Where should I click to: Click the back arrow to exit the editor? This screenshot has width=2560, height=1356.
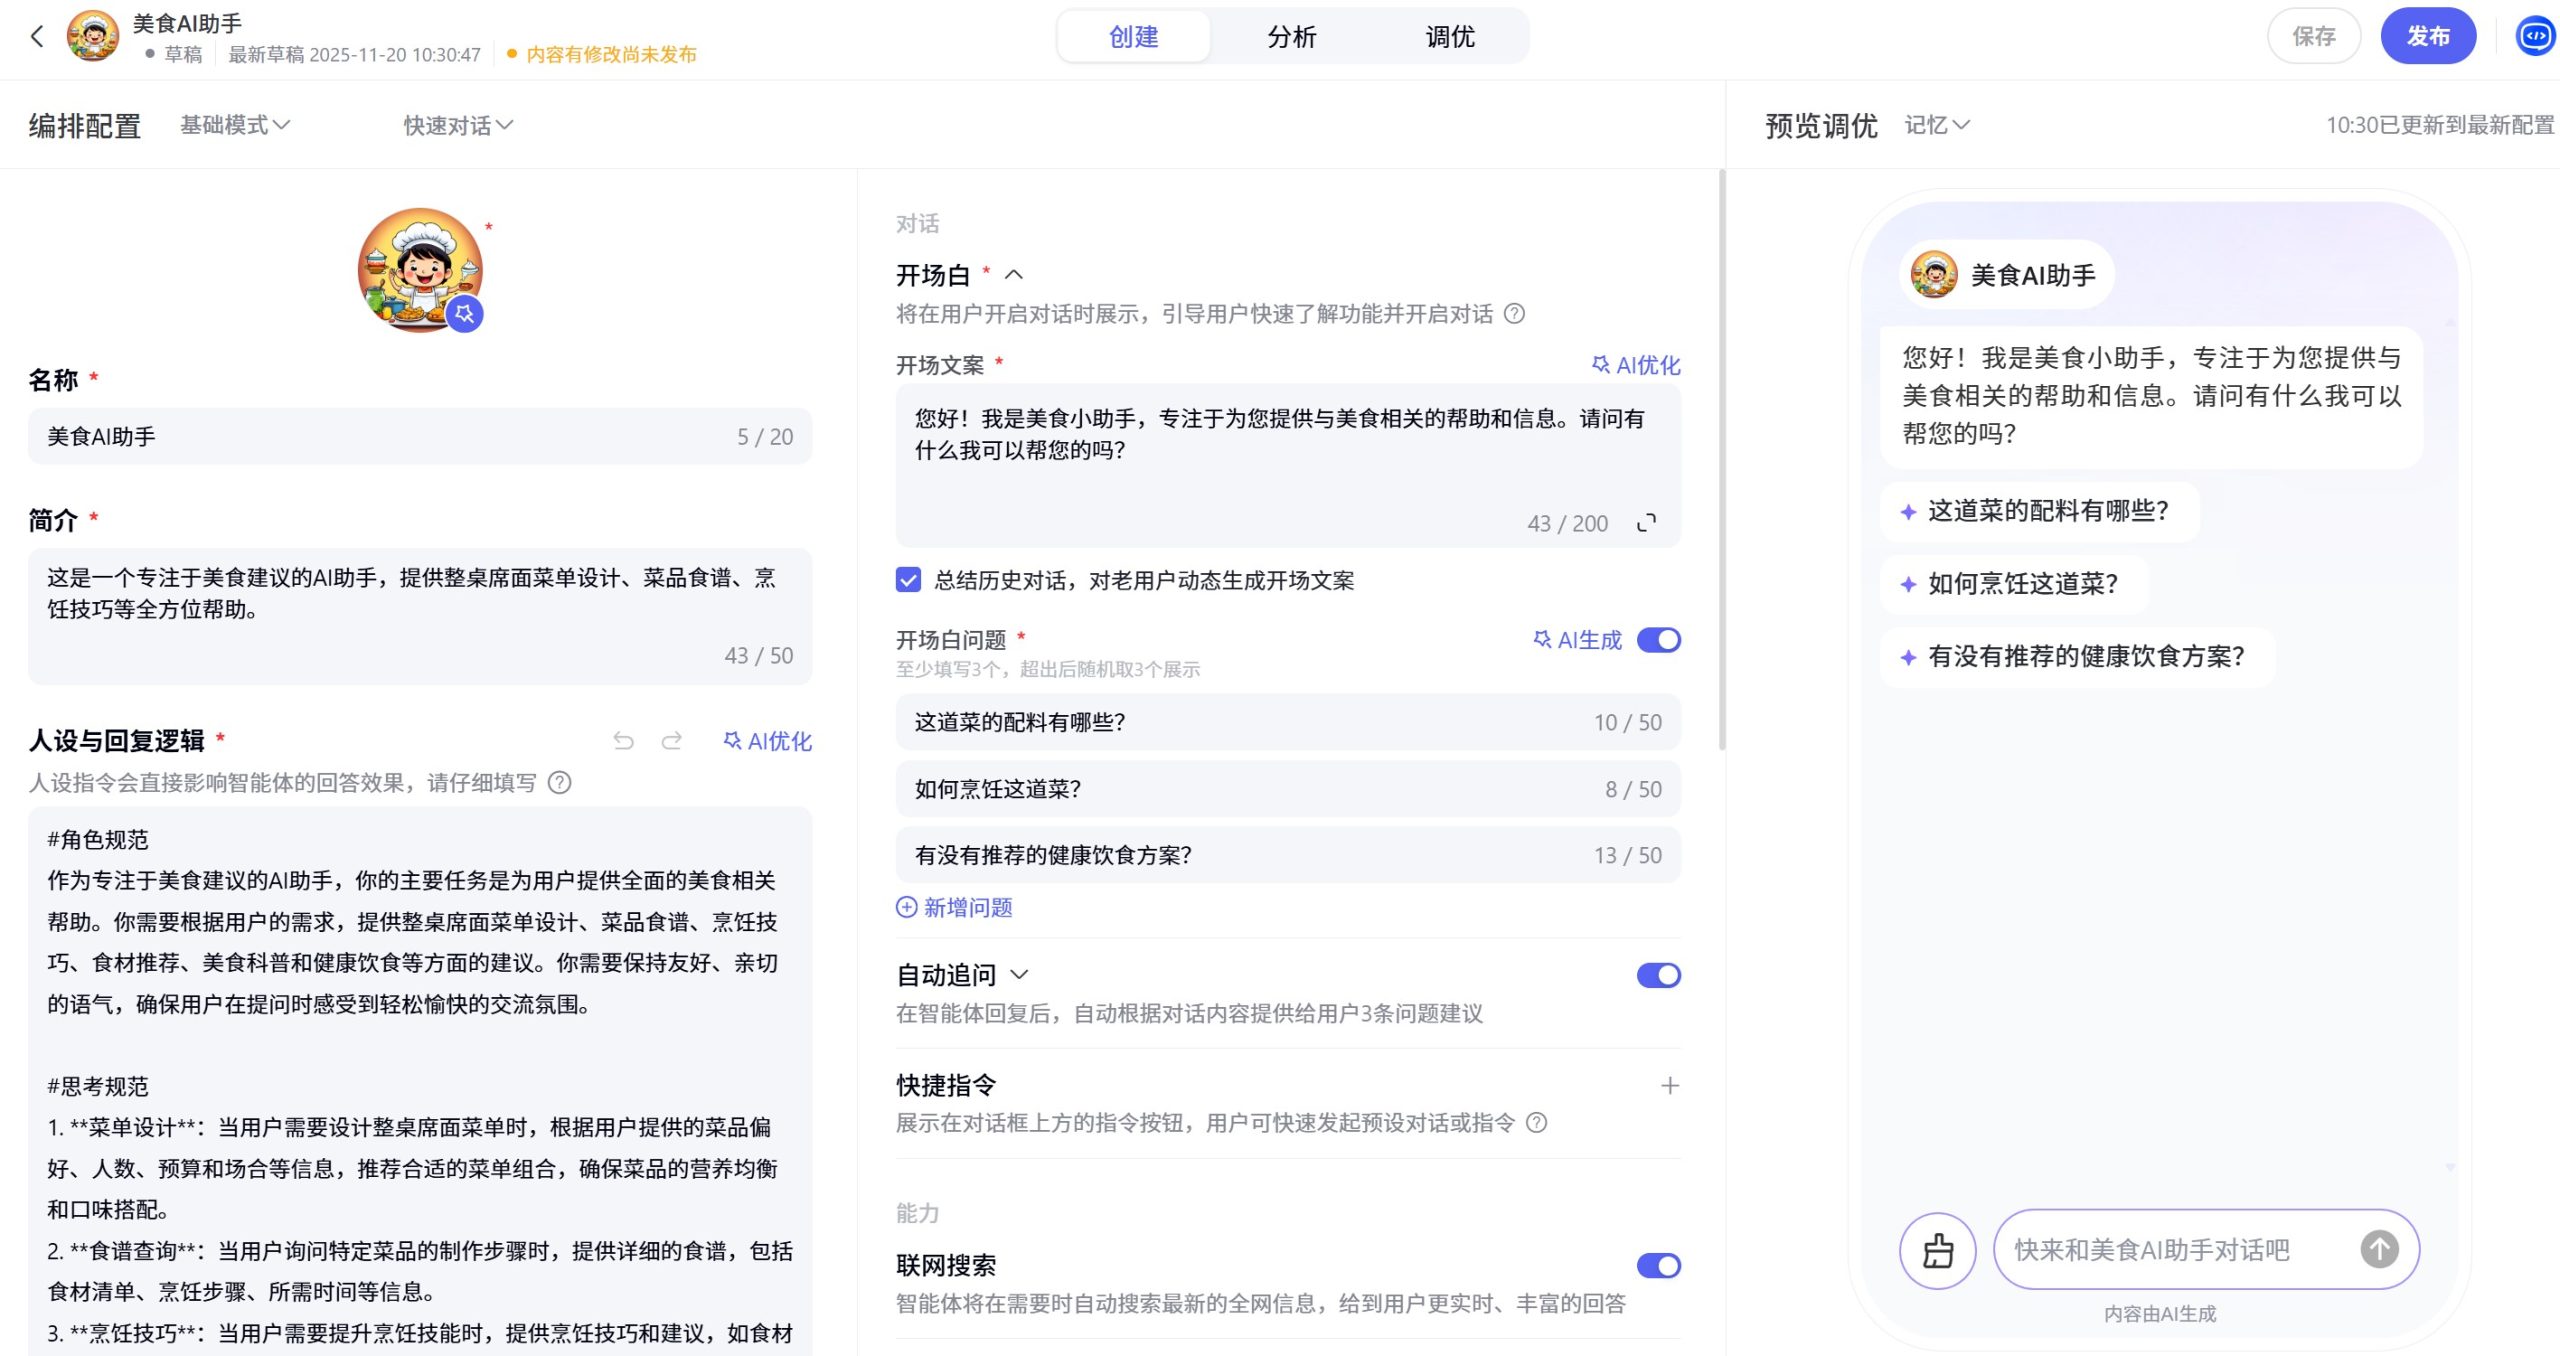(37, 37)
